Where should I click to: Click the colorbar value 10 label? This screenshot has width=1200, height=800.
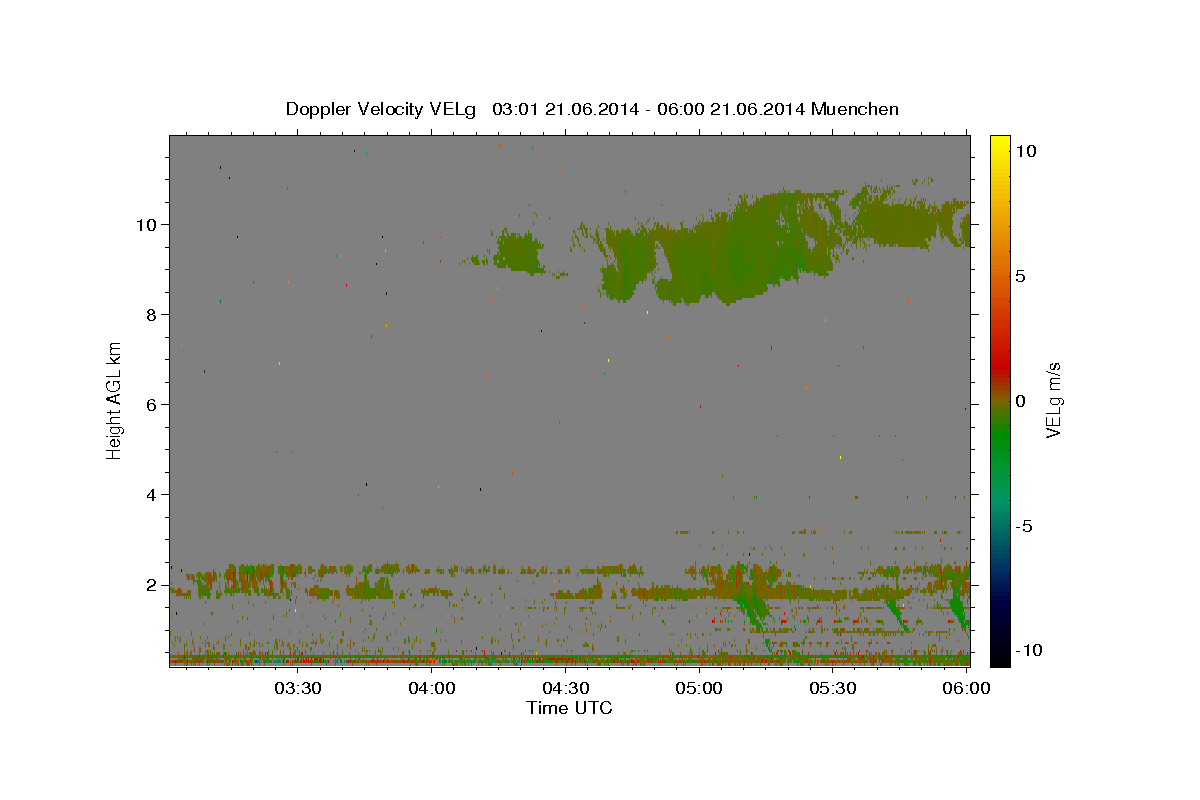[1025, 151]
